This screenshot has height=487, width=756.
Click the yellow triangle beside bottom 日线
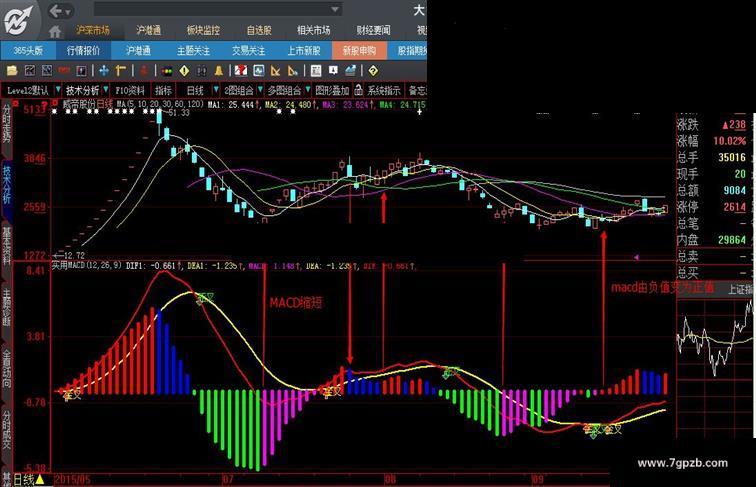tap(40, 480)
